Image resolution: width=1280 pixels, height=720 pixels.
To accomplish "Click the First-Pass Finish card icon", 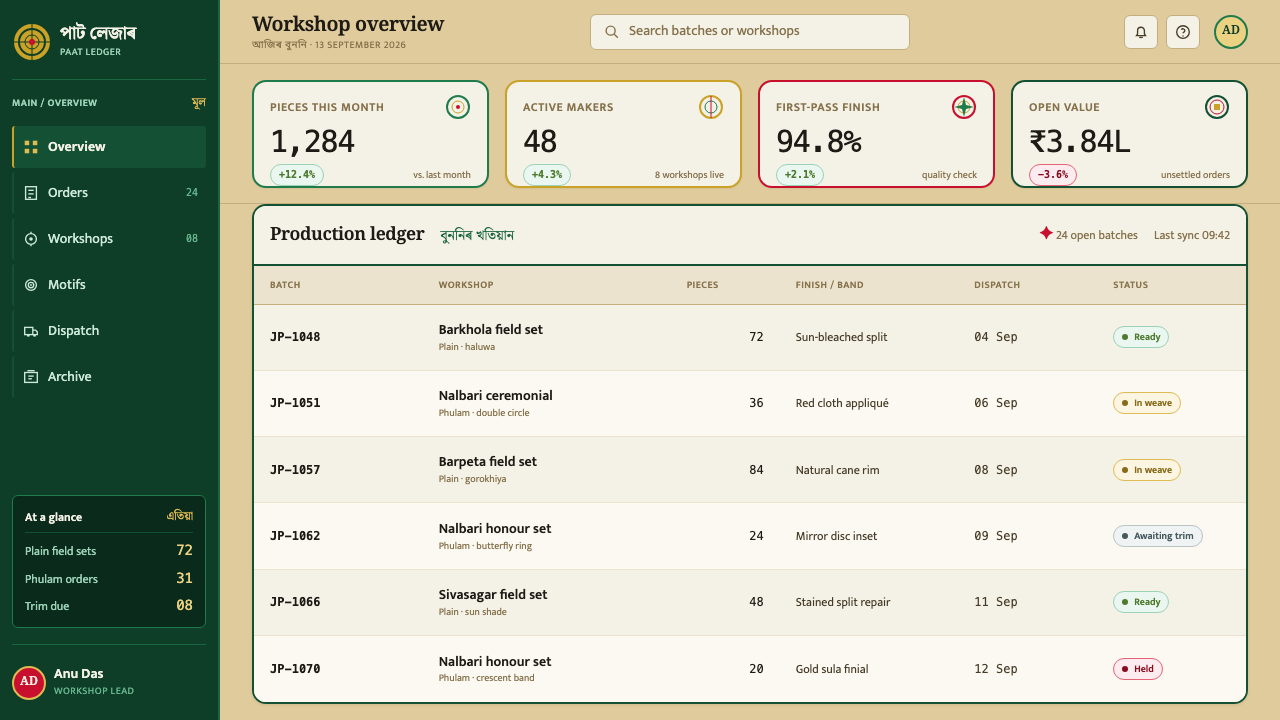I will pos(964,107).
